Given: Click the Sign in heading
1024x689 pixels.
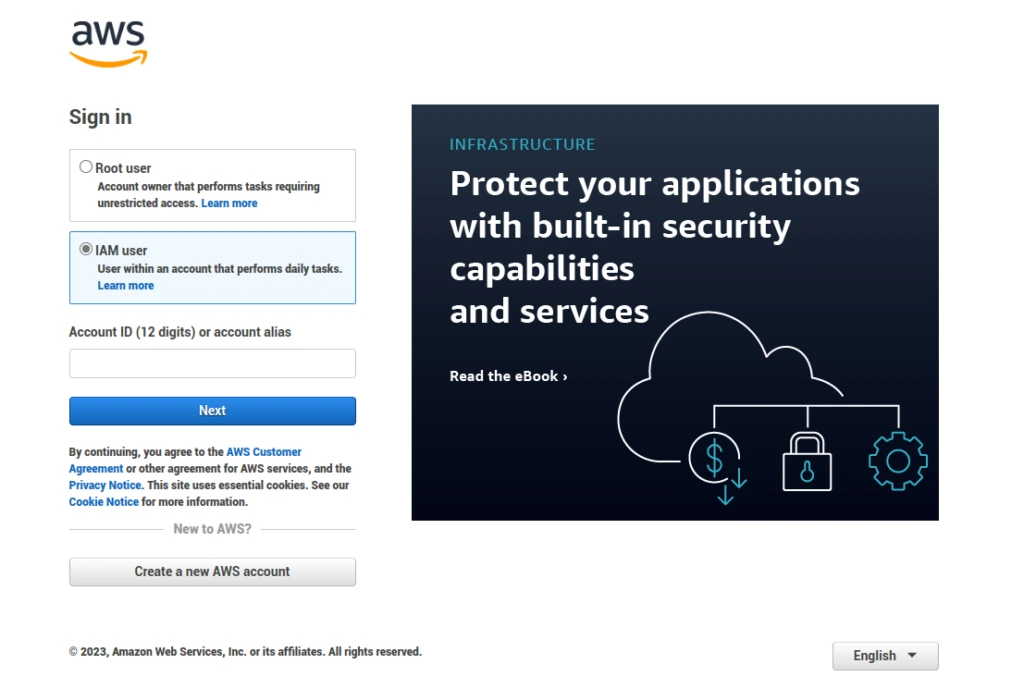Looking at the screenshot, I should (101, 117).
